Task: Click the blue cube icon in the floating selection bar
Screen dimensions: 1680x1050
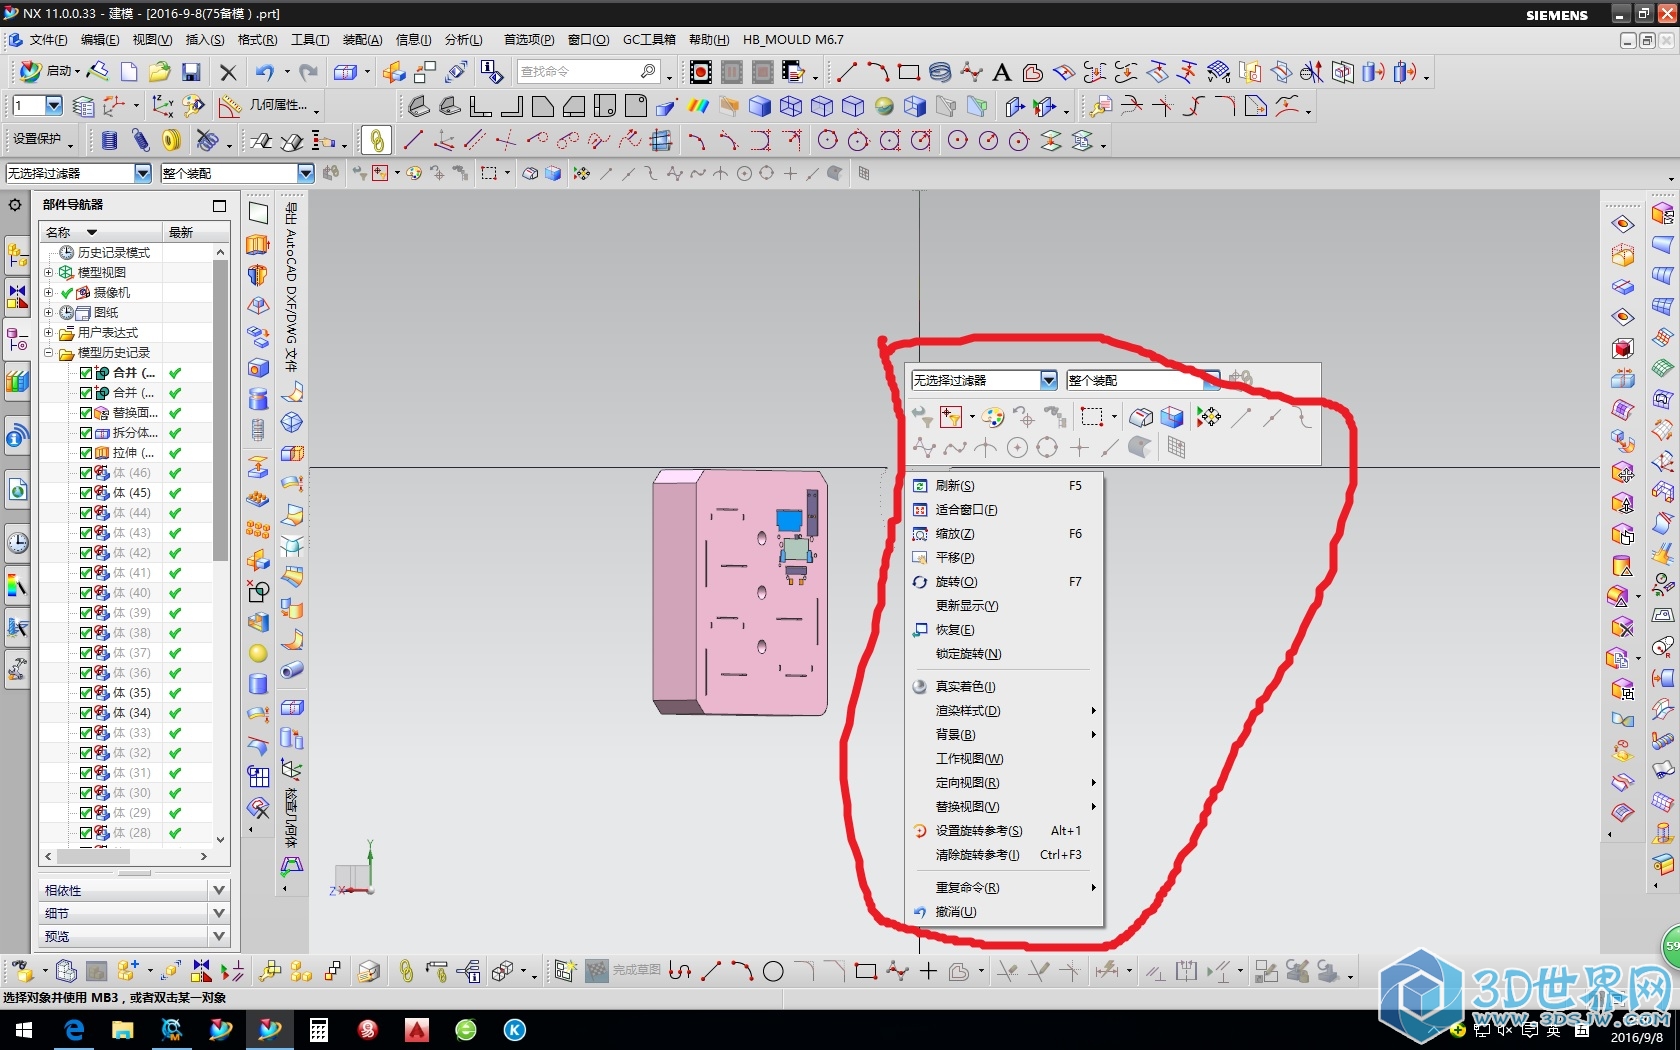Action: tap(1172, 417)
